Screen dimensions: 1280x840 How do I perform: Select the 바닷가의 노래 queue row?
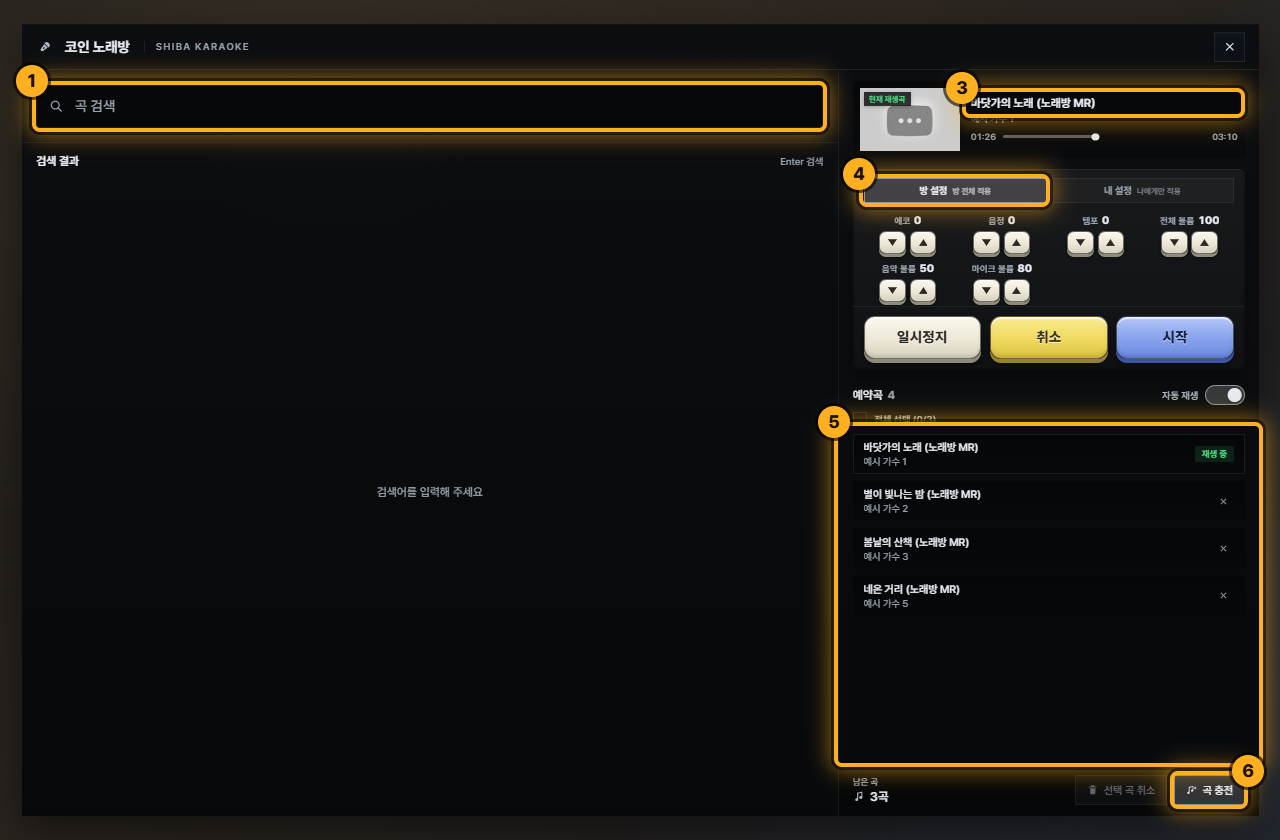[x=1049, y=454]
